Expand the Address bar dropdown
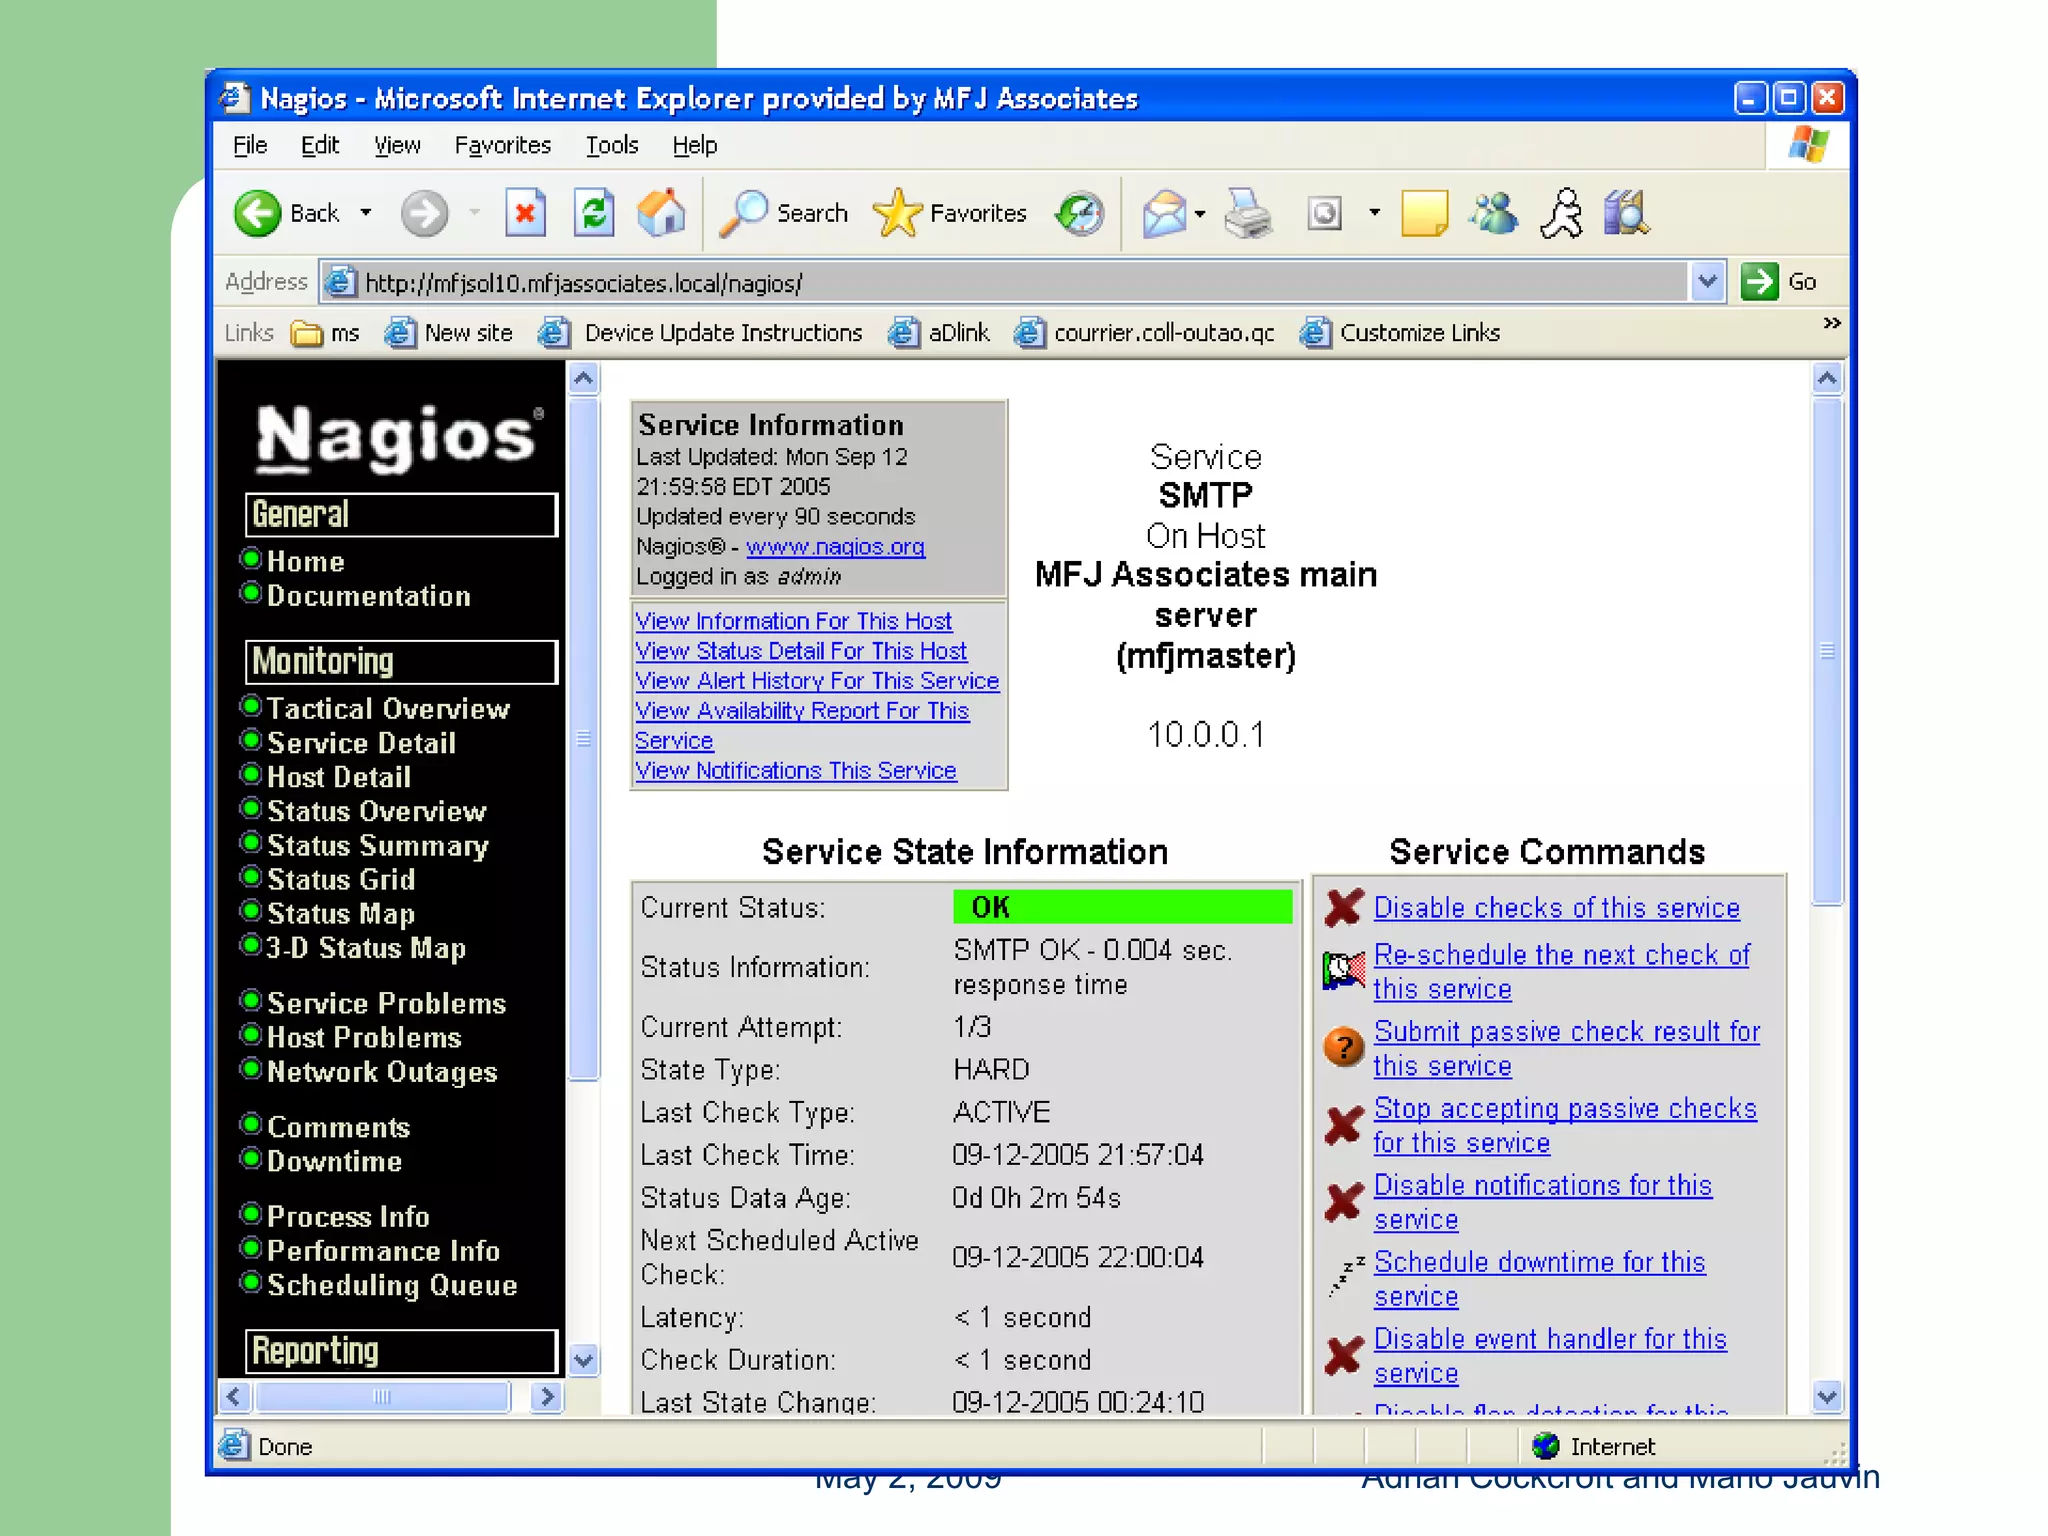2048x1536 pixels. [x=1708, y=282]
